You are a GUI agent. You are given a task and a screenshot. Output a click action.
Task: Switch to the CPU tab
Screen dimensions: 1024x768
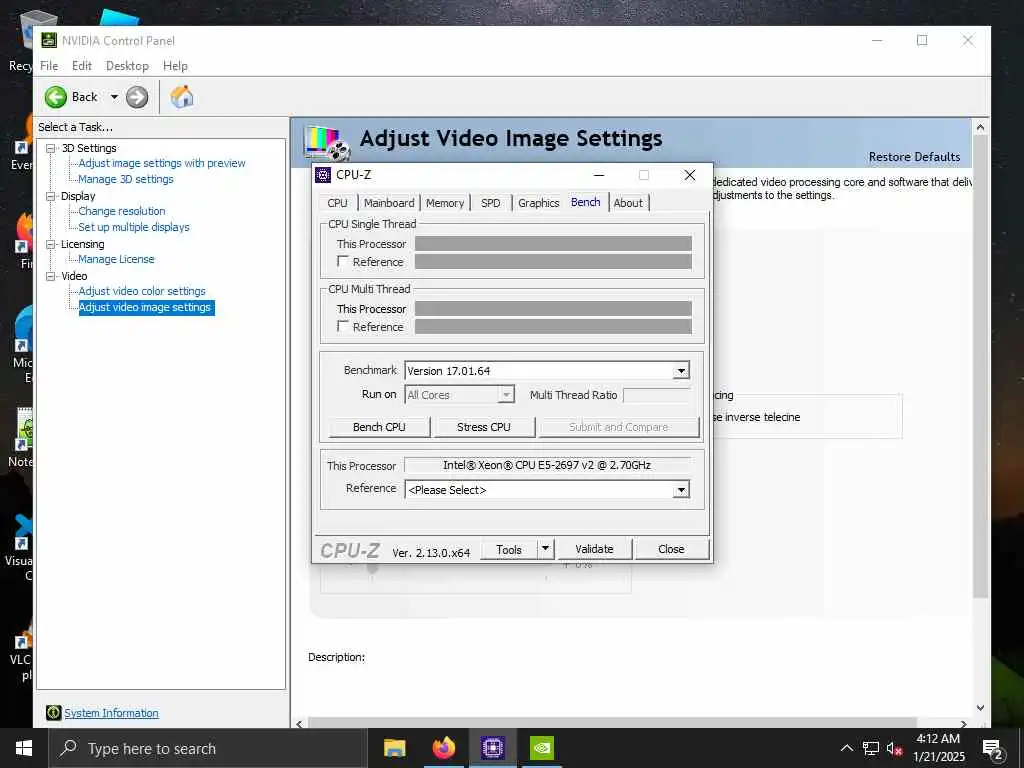[x=338, y=203]
